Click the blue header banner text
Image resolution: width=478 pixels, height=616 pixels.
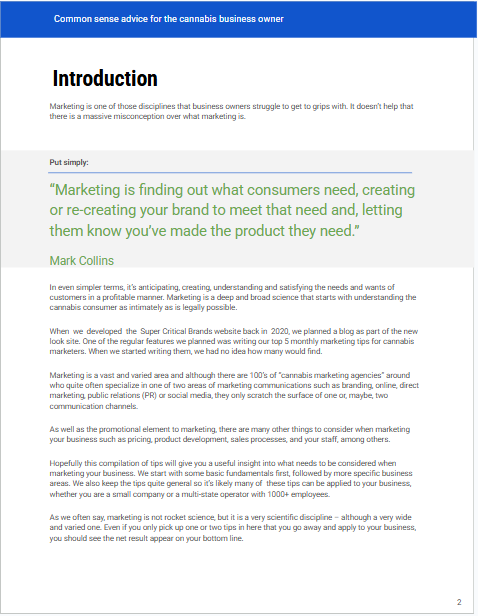click(168, 19)
